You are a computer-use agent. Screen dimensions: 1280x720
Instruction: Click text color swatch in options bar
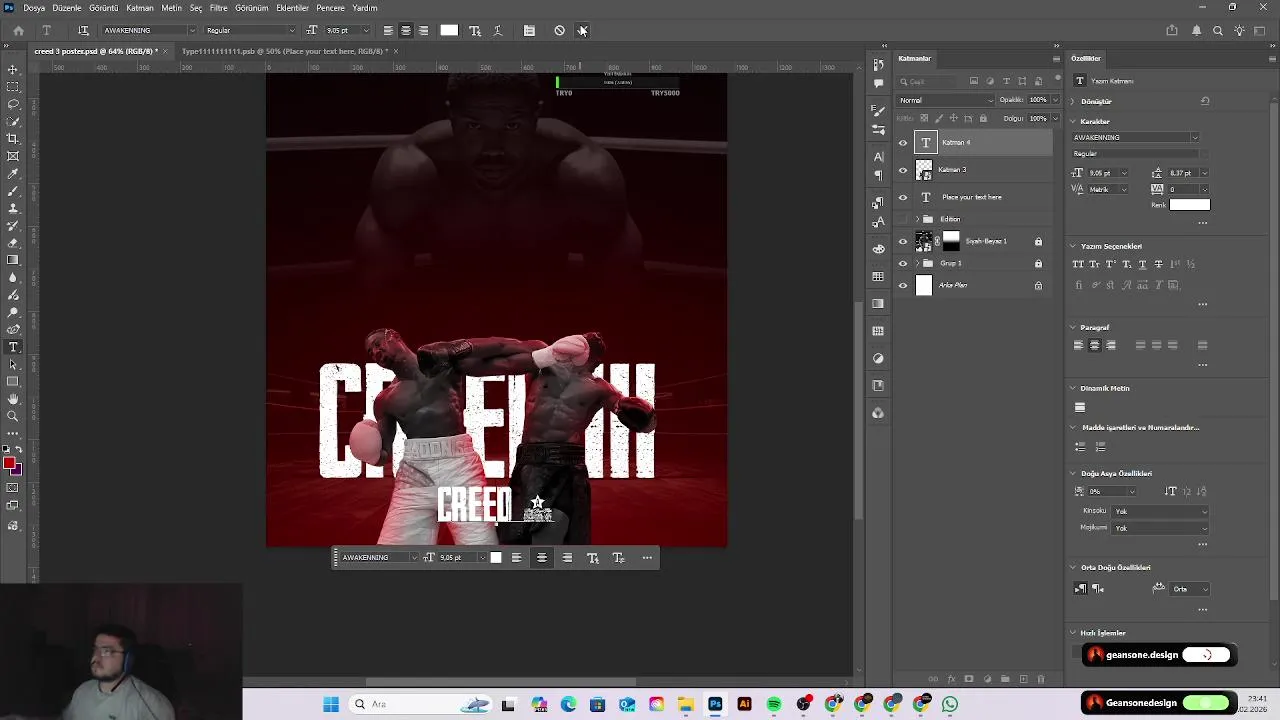point(449,30)
